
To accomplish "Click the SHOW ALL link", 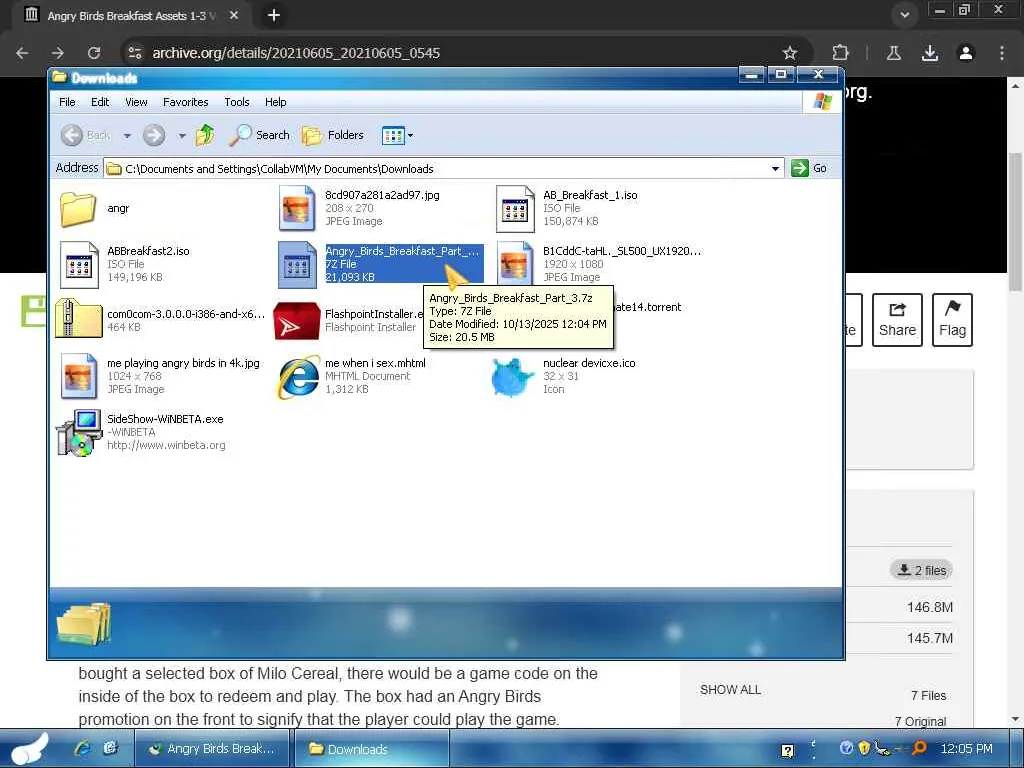I will (x=730, y=690).
